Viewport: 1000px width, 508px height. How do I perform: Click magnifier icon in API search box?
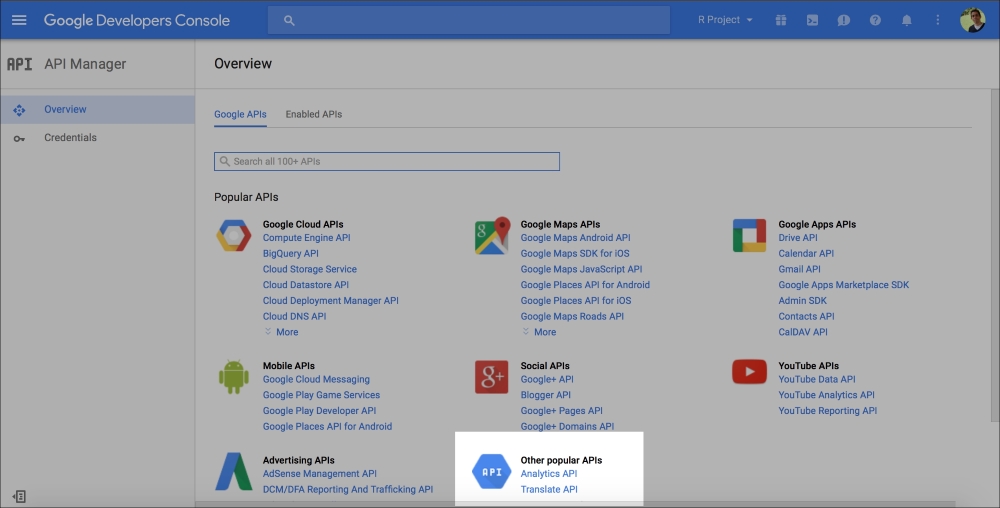click(224, 161)
